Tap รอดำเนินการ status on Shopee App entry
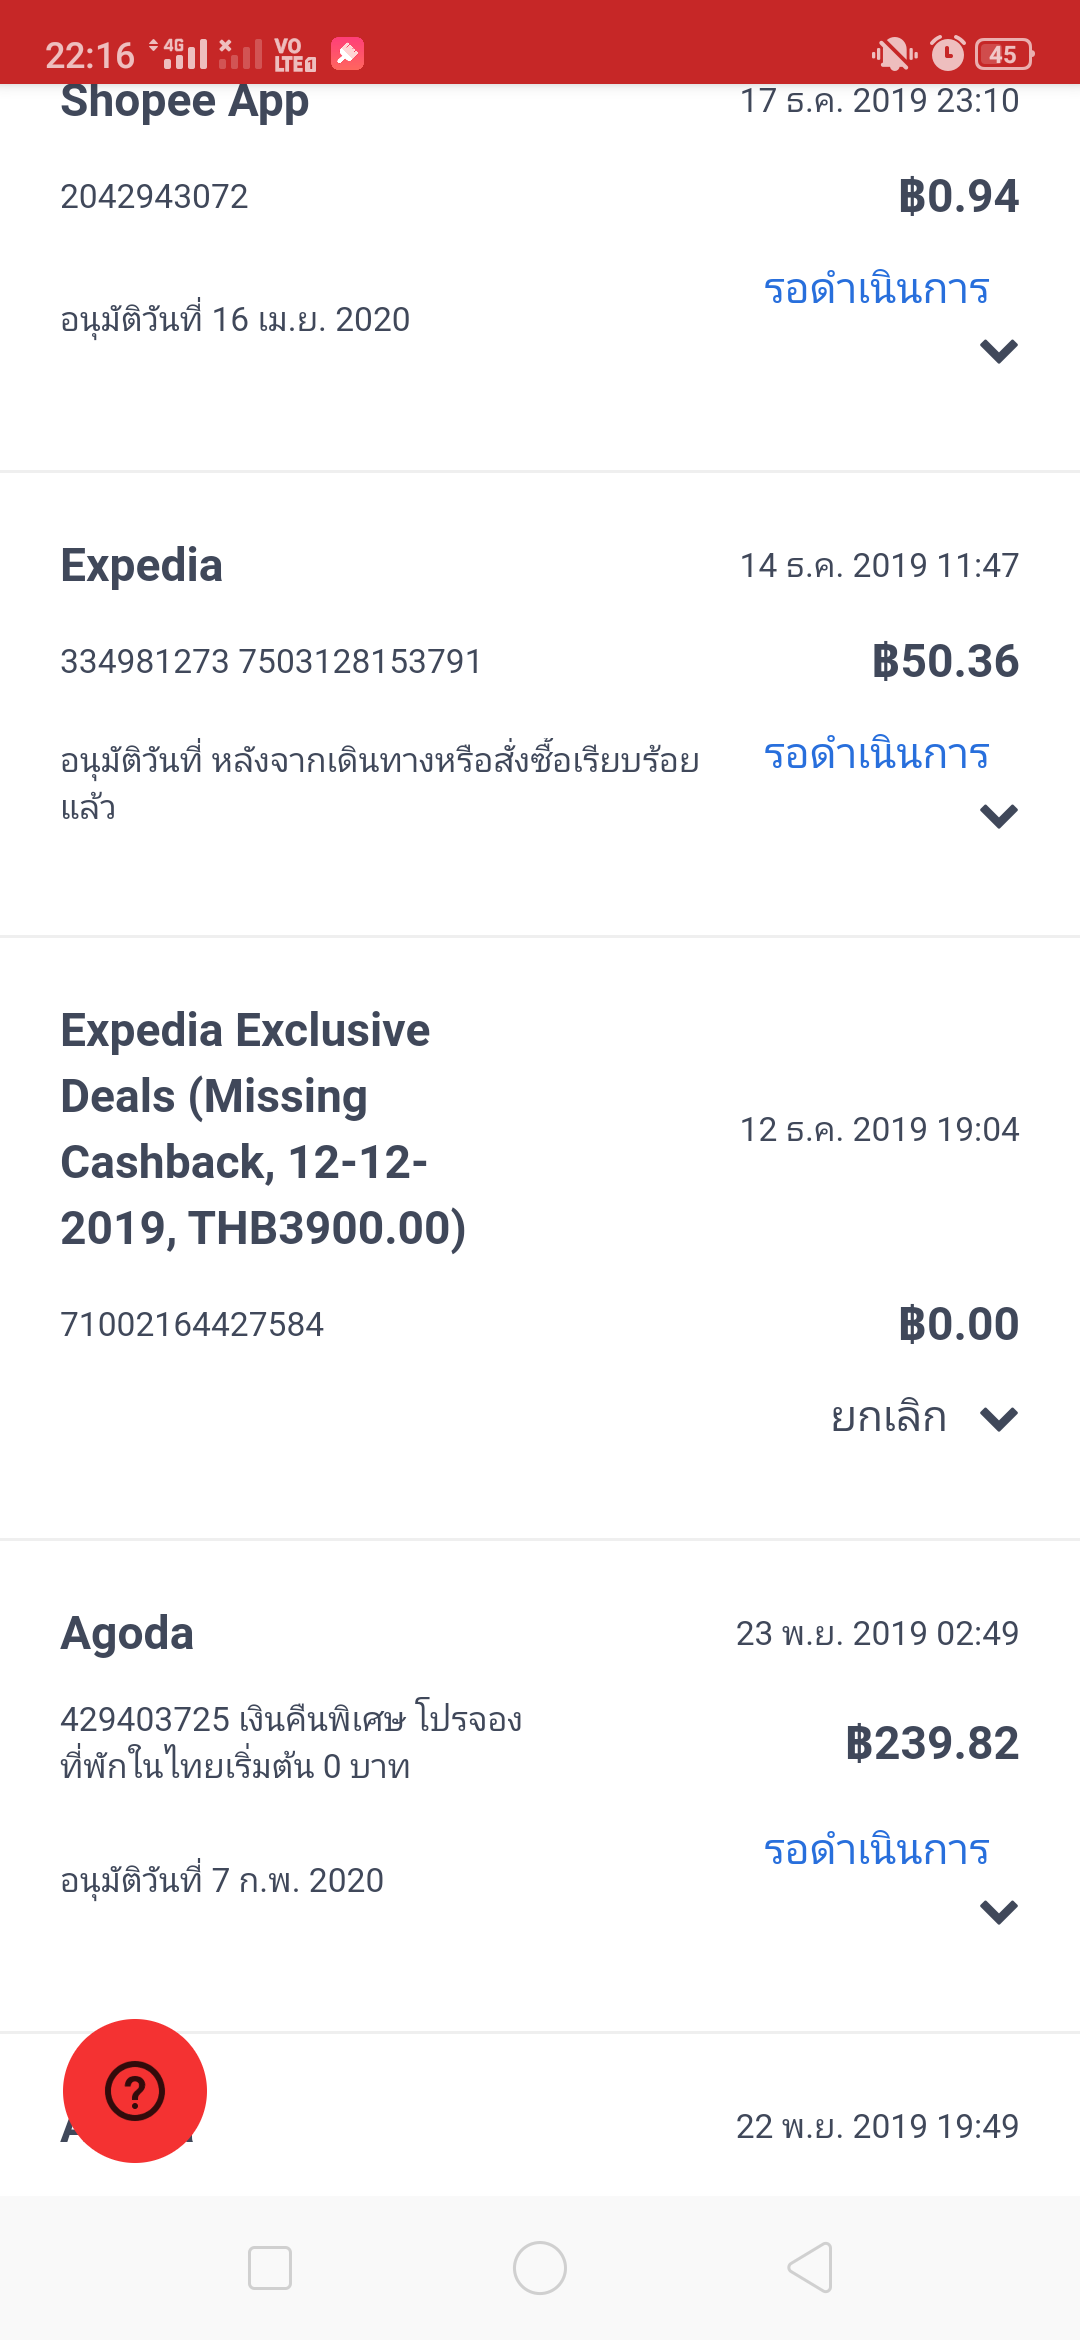The image size is (1080, 2340). 876,289
